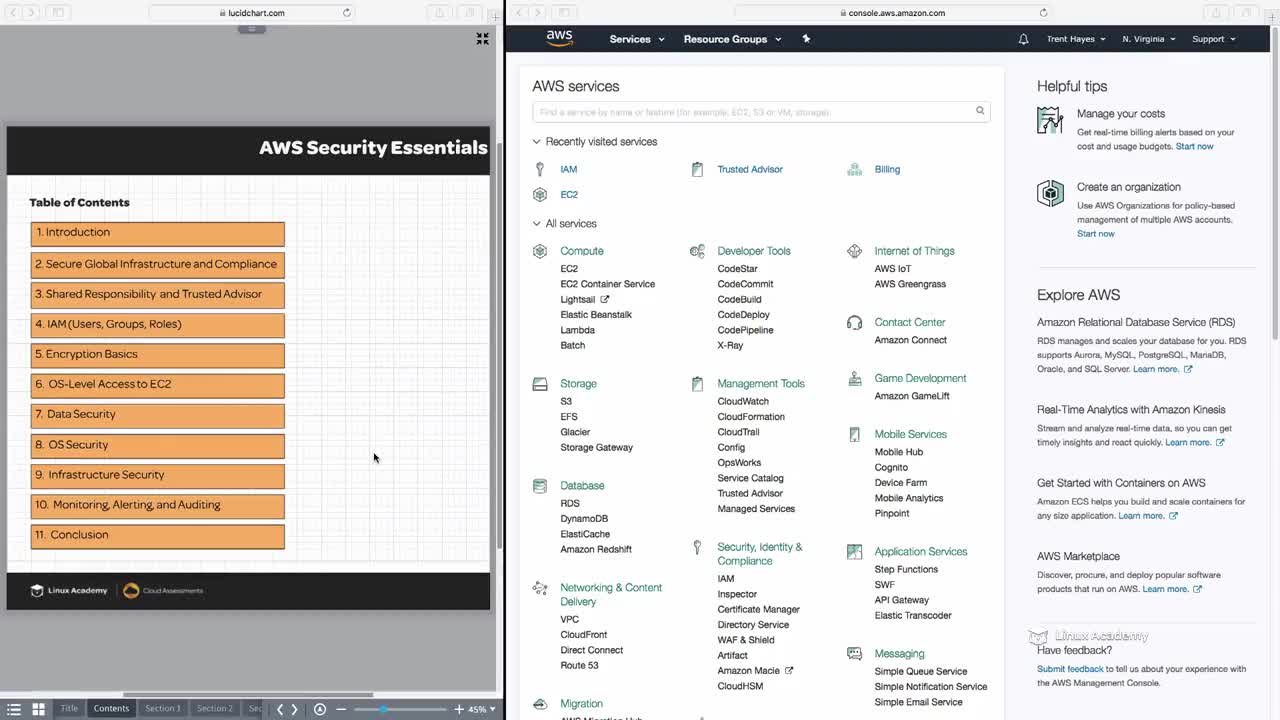Open the Submit feedback link
Image resolution: width=1280 pixels, height=720 pixels.
1070,670
